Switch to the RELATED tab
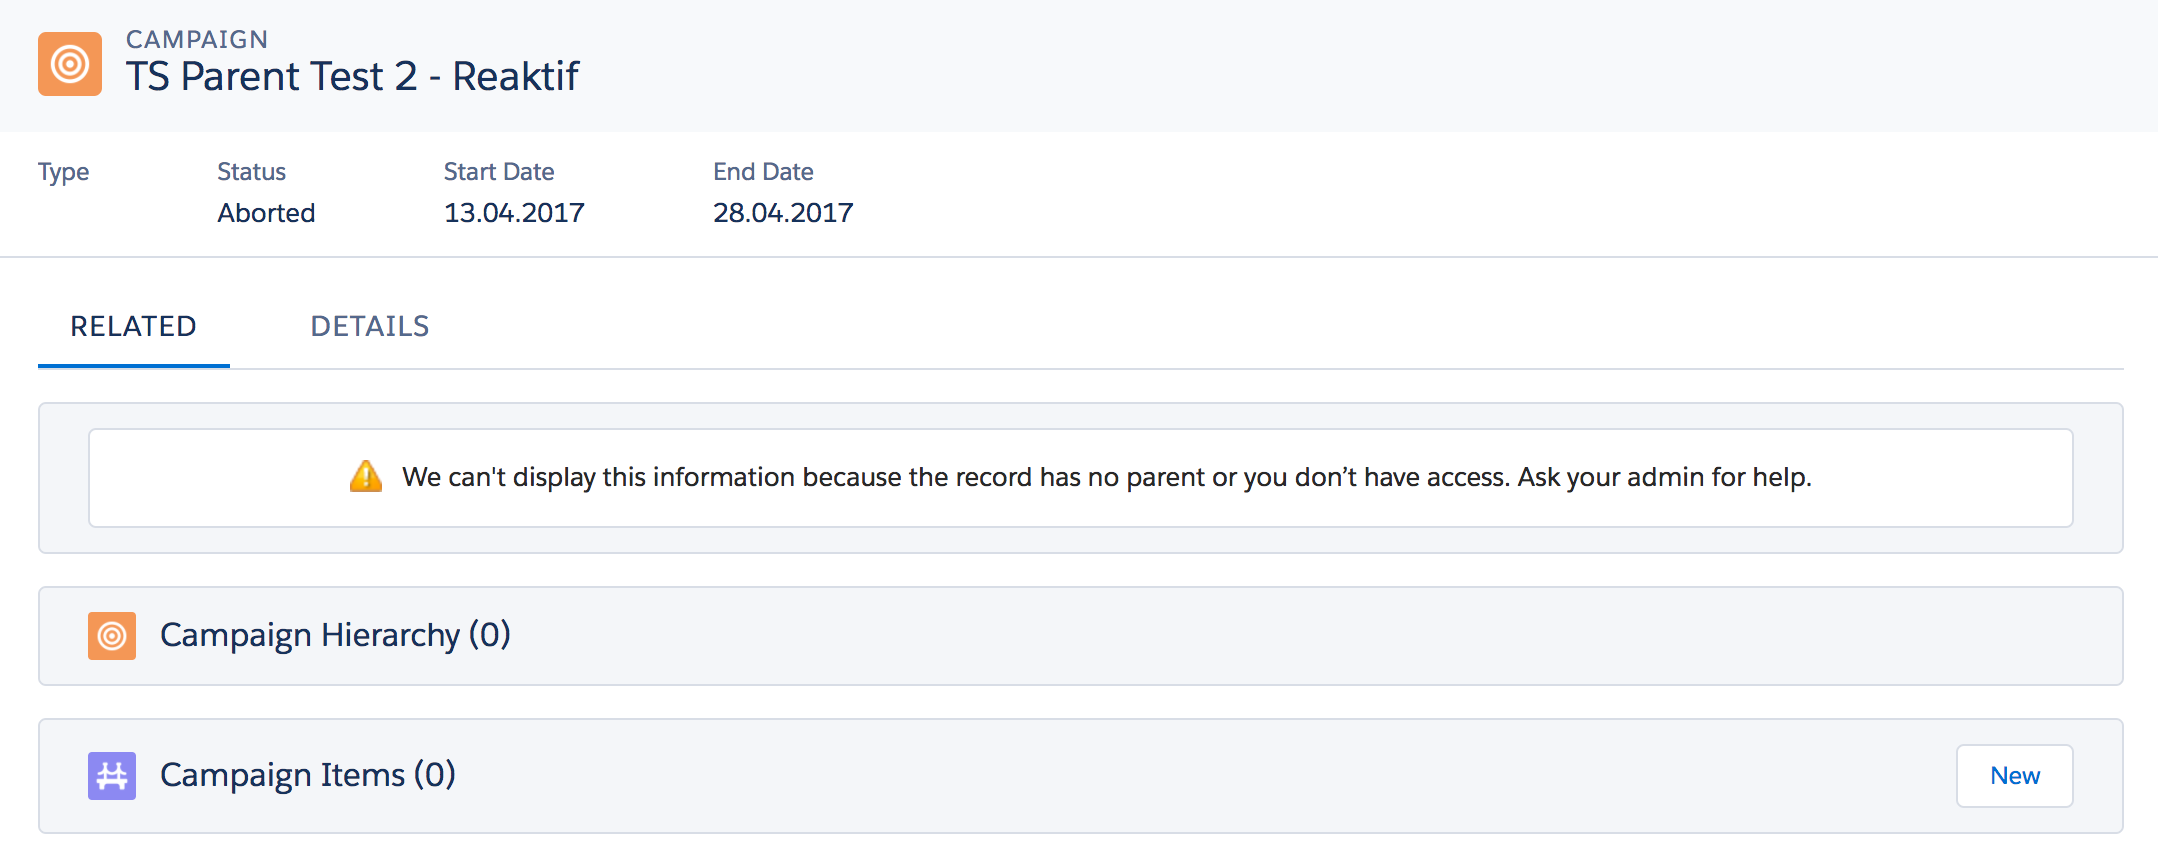This screenshot has width=2158, height=860. 133,326
